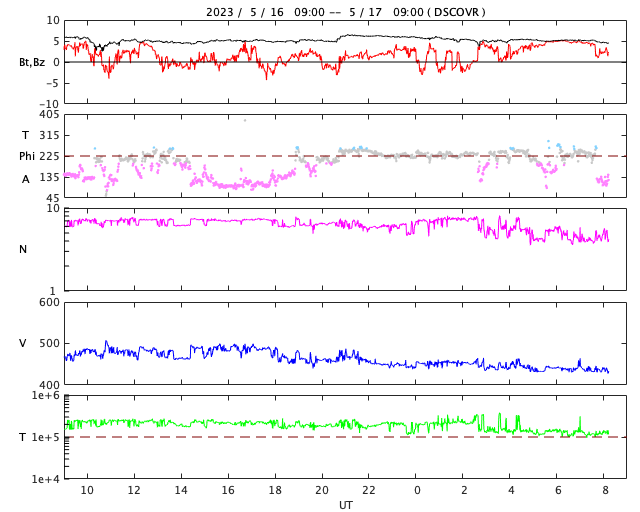
Task: Click the 'N' density panel label
Action: [x=23, y=249]
